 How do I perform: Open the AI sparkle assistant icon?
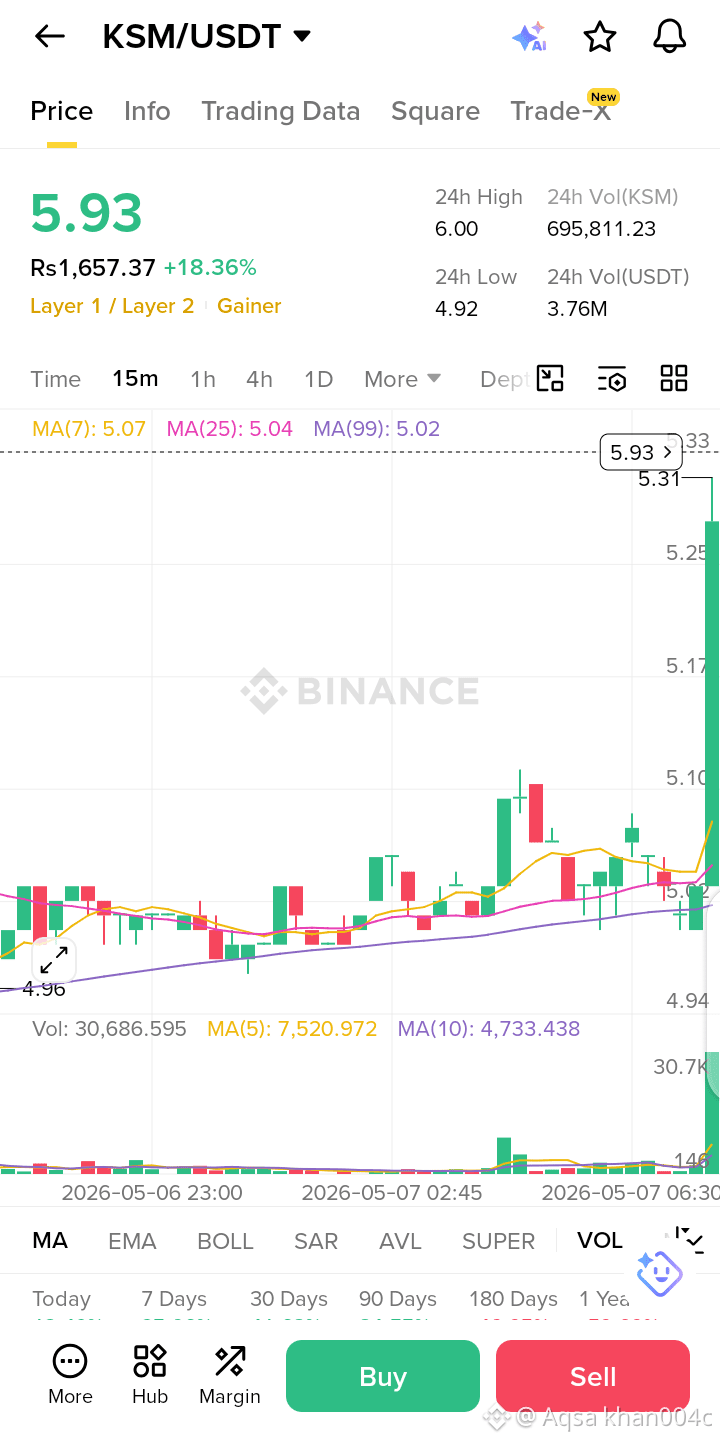pos(529,37)
